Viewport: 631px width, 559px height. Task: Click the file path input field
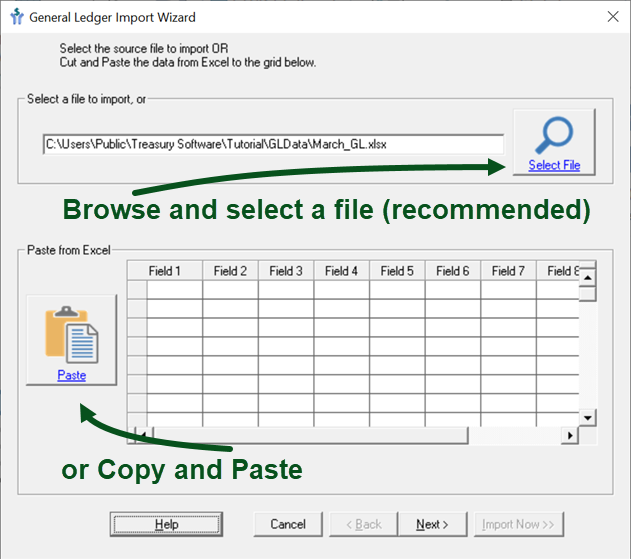point(273,144)
